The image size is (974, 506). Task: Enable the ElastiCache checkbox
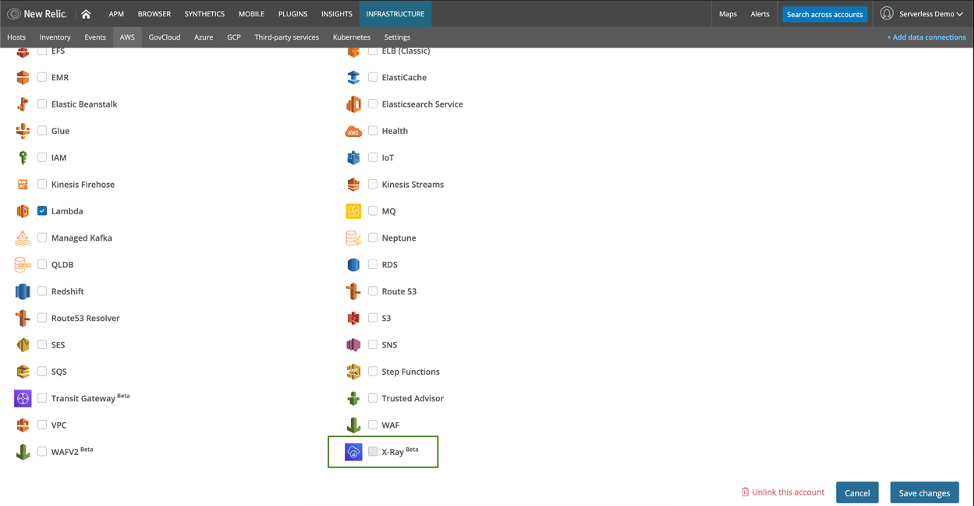[x=373, y=77]
